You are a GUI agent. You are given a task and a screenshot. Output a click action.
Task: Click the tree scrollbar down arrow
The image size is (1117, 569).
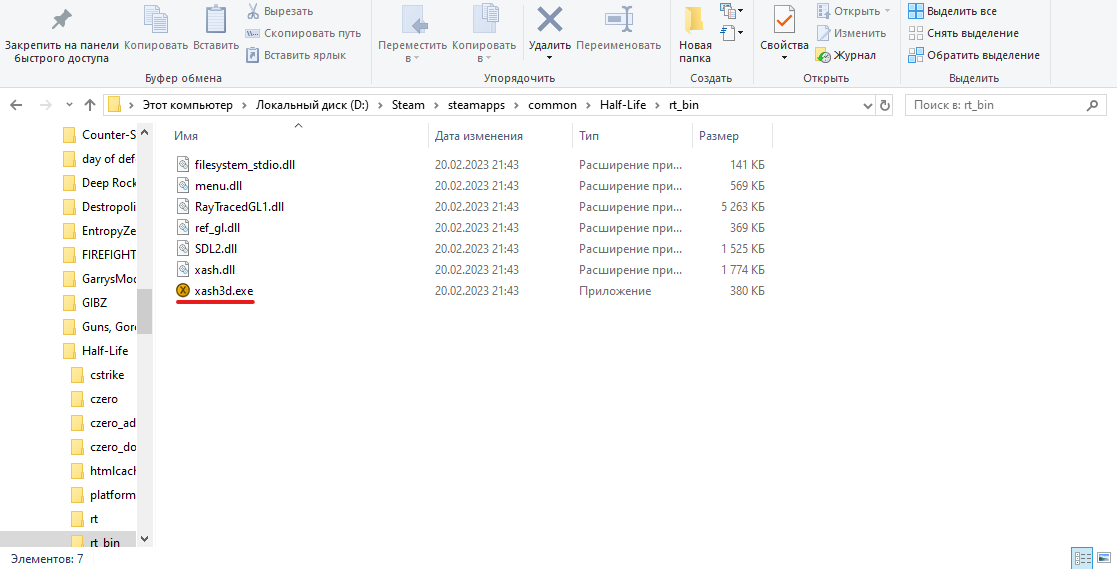tap(145, 539)
